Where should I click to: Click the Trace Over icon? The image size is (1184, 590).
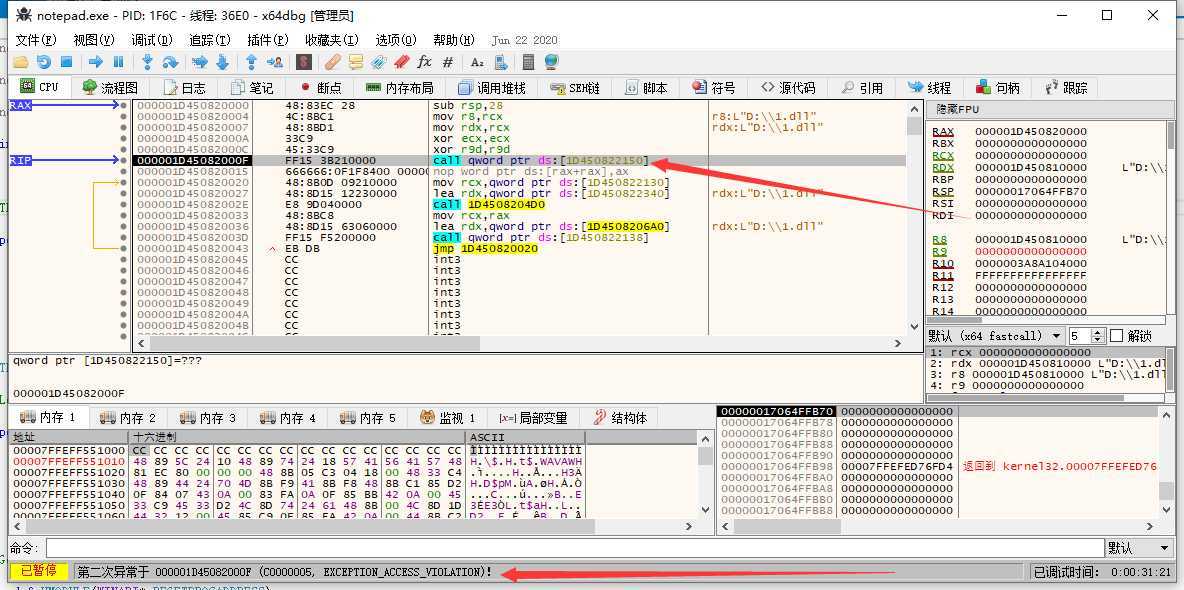[x=223, y=63]
